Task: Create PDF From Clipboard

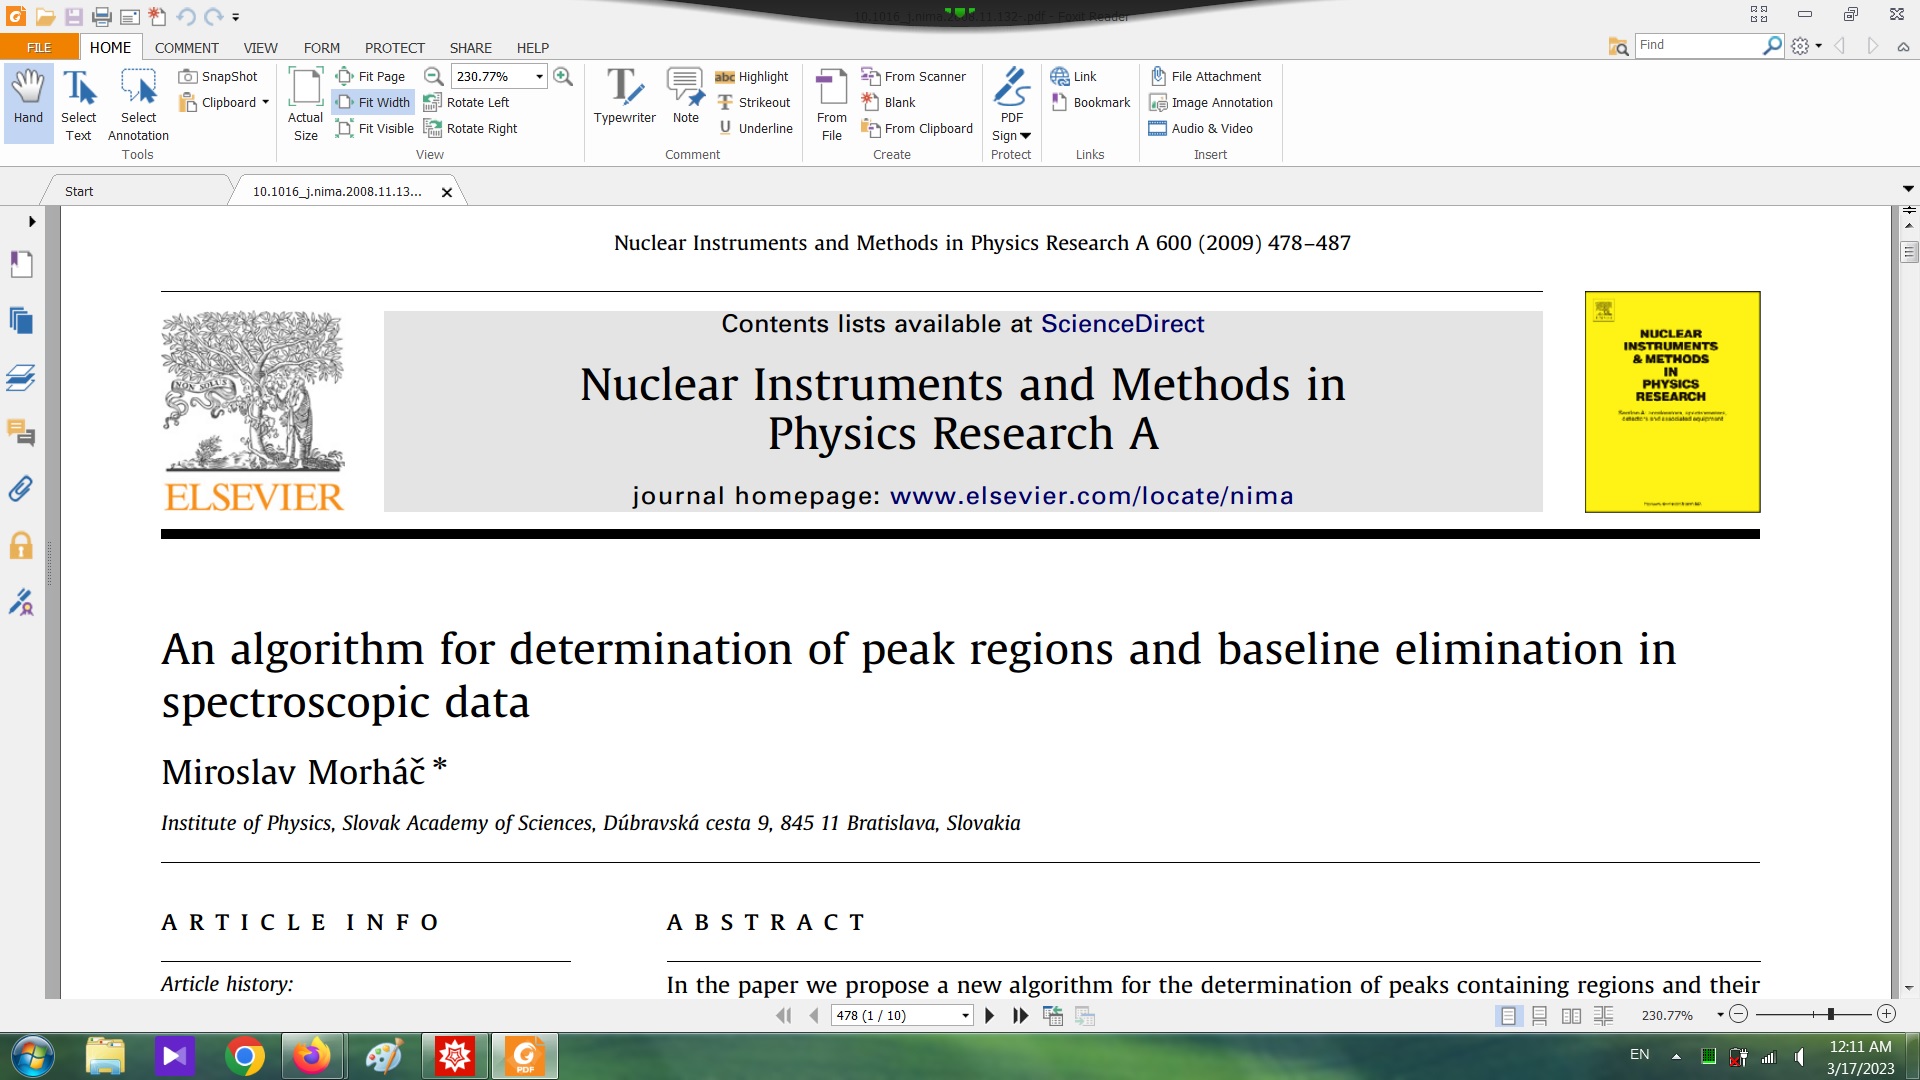Action: [917, 128]
